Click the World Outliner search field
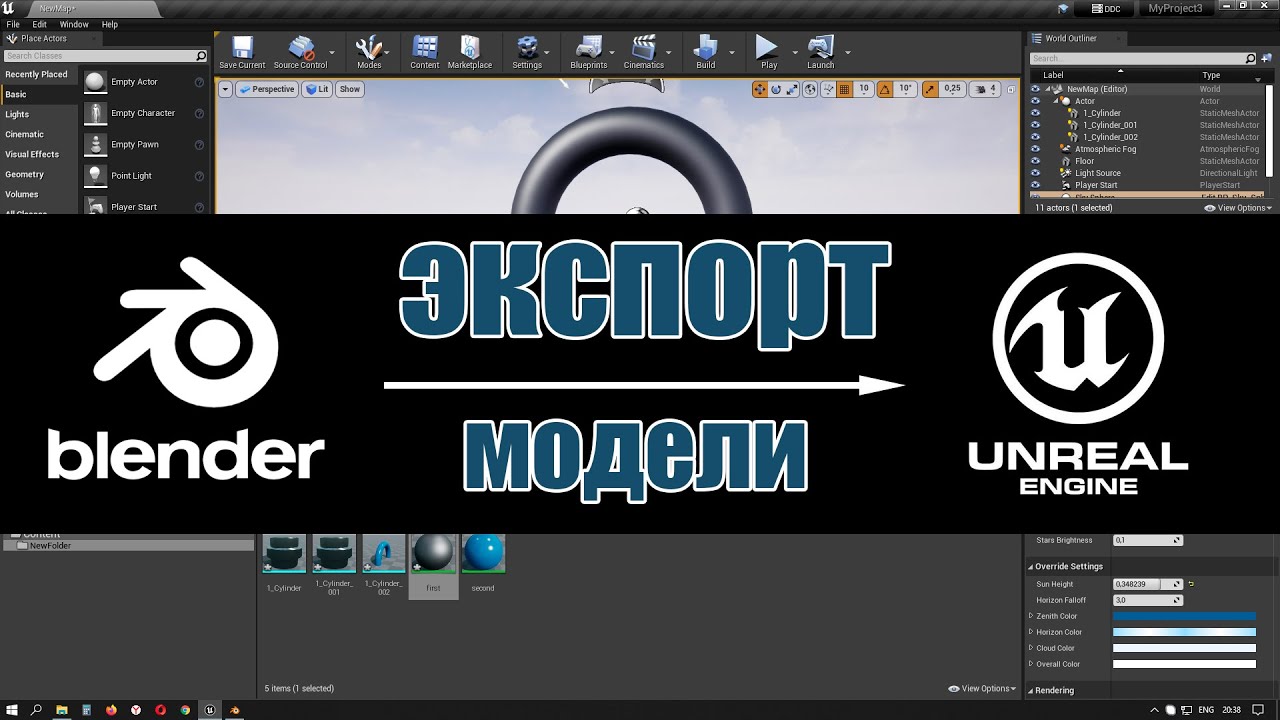Screen dimensions: 1280x720 (x=1142, y=58)
